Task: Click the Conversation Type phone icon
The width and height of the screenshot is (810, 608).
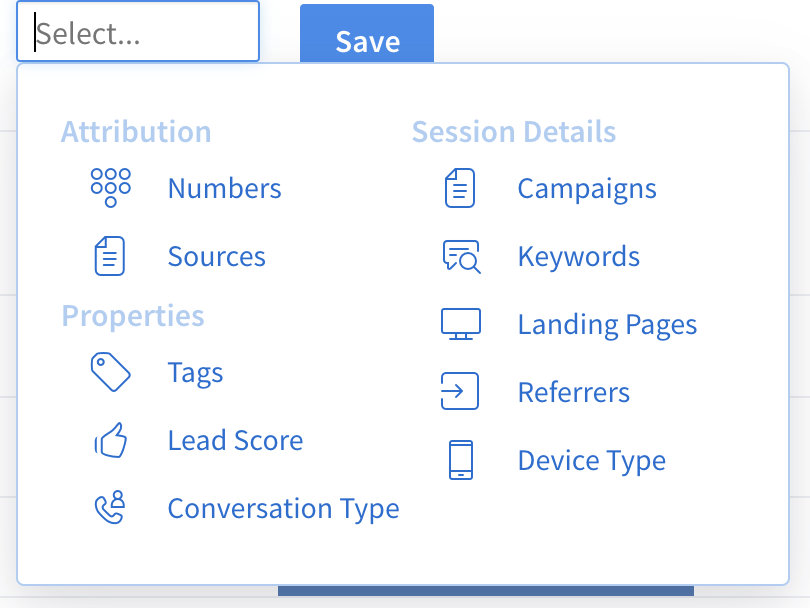Action: [110, 508]
